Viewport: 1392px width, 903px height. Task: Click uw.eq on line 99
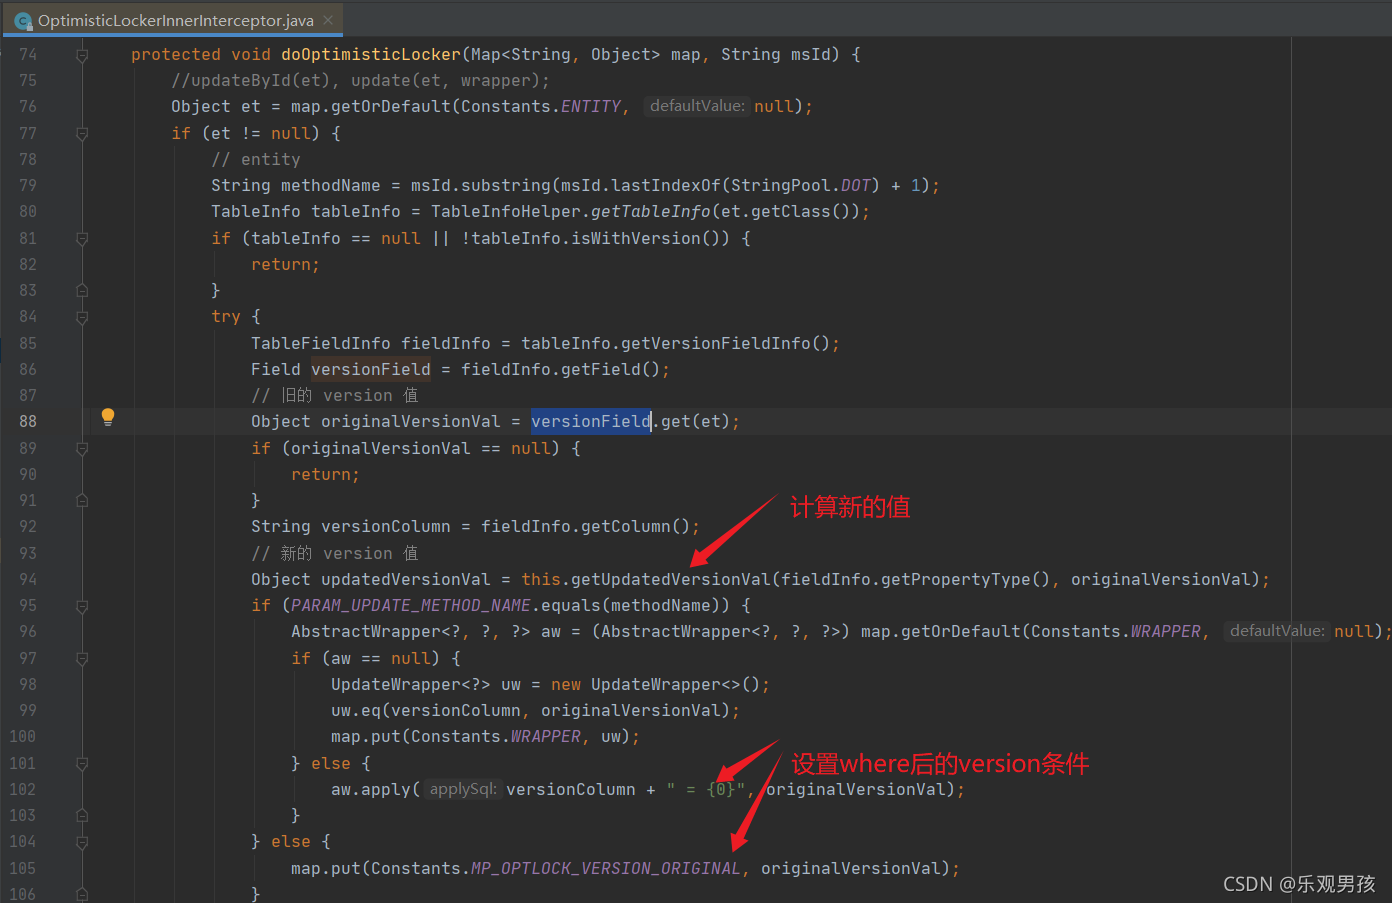(x=356, y=710)
